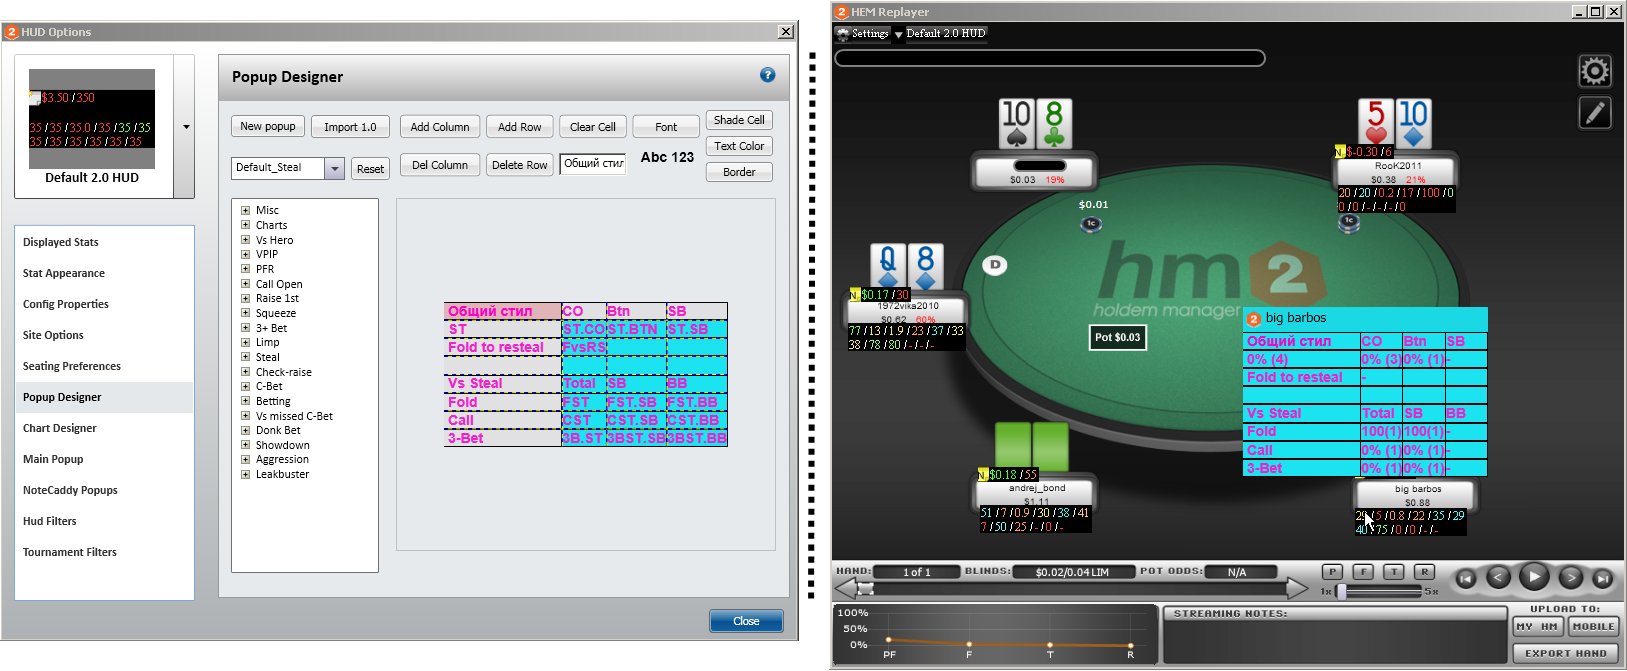Expand the Leakbuster stats category
Viewport: 1627px width, 671px height.
(245, 474)
